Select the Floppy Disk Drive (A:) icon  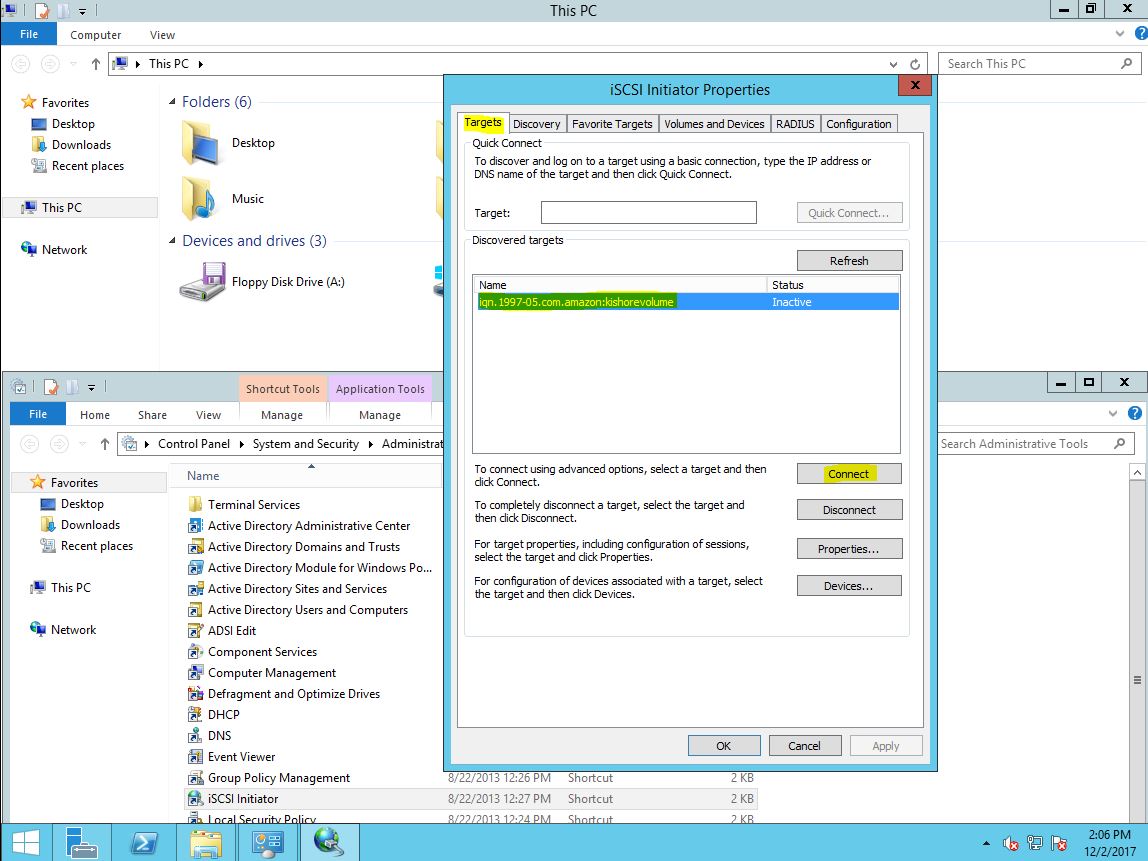pos(203,282)
